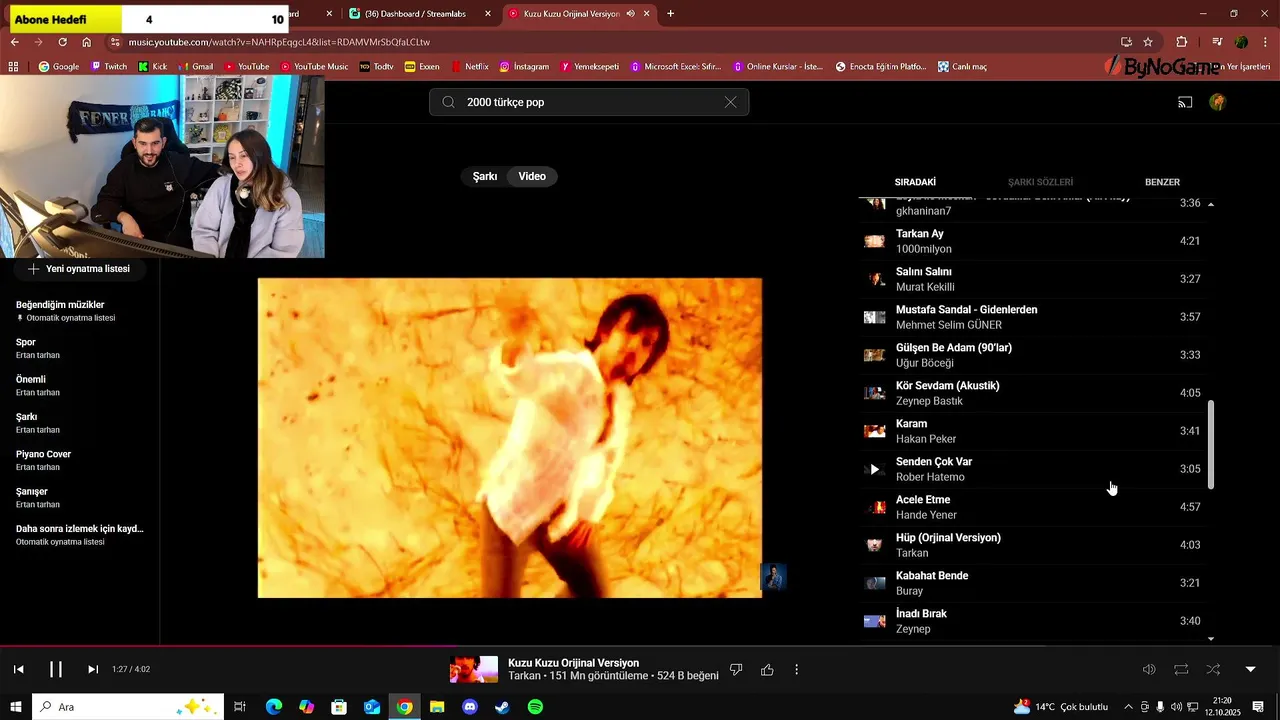This screenshot has width=1280, height=720.
Task: Open Chrome extensions puzzle icon
Action: [1181, 42]
